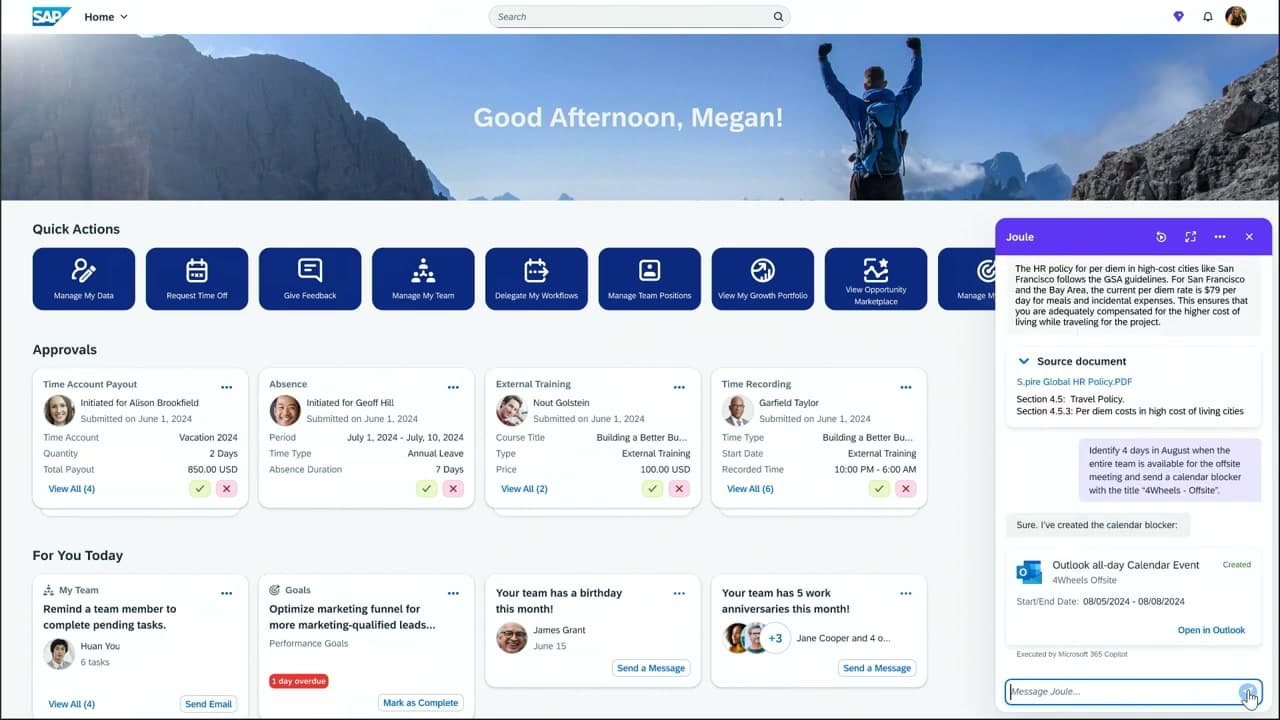This screenshot has height=720, width=1280.
Task: Open Joule conversation history icon
Action: 1161,237
